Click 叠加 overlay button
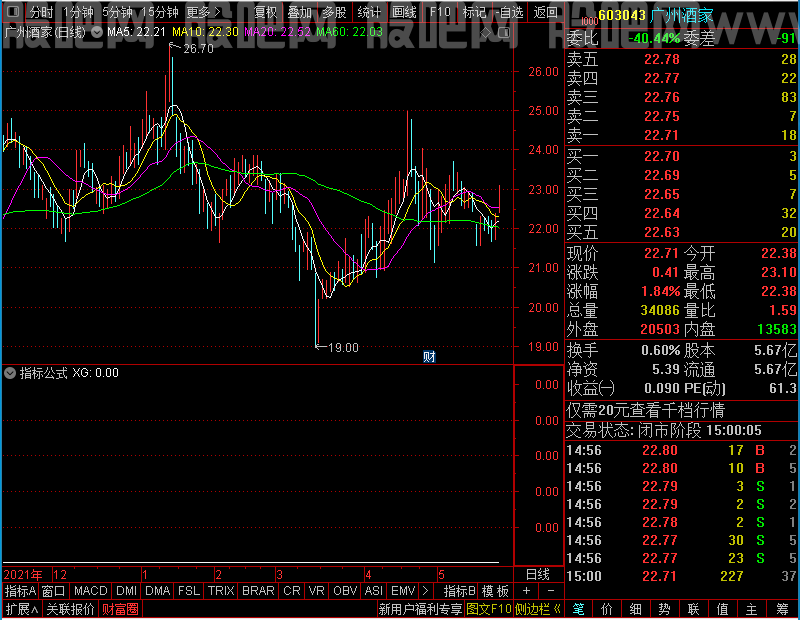 click(299, 12)
